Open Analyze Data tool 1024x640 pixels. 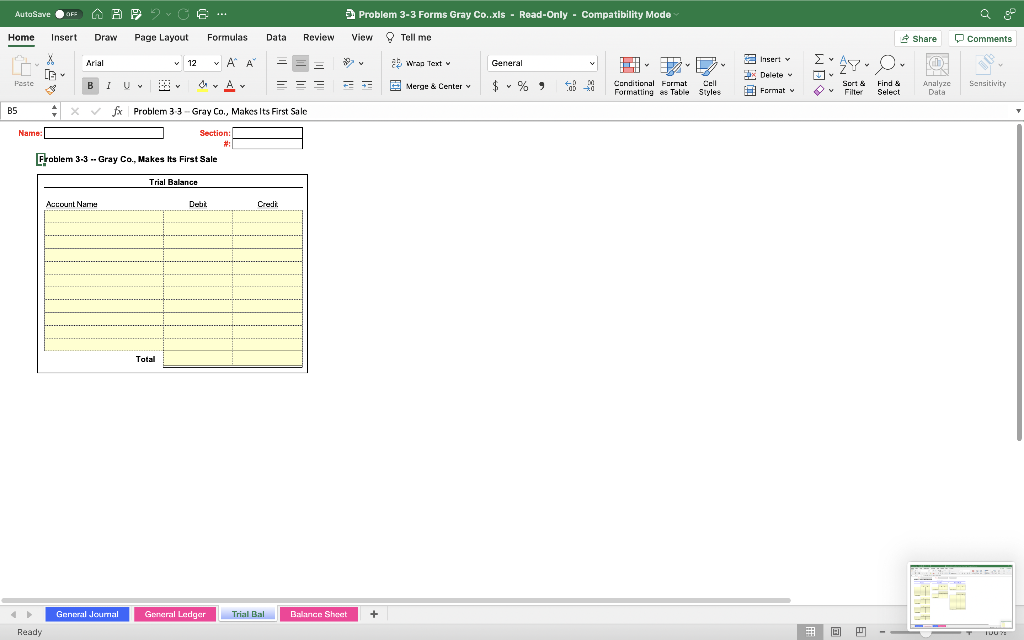936,74
